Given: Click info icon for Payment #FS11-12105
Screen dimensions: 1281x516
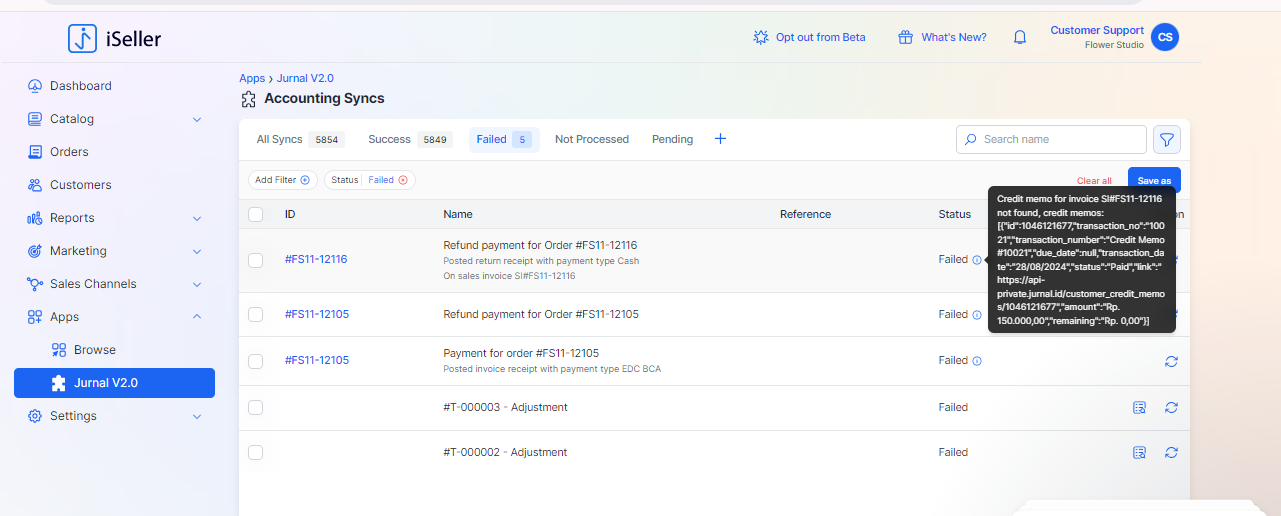Looking at the screenshot, I should pyautogui.click(x=977, y=361).
